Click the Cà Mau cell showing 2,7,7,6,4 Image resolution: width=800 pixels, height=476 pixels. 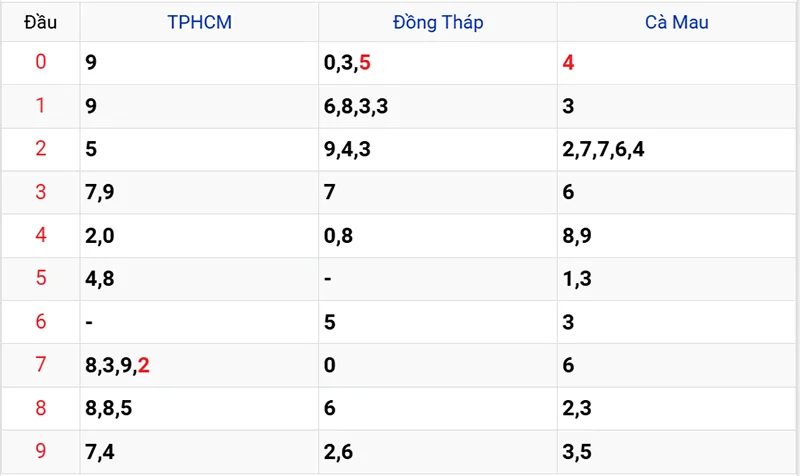pos(604,150)
